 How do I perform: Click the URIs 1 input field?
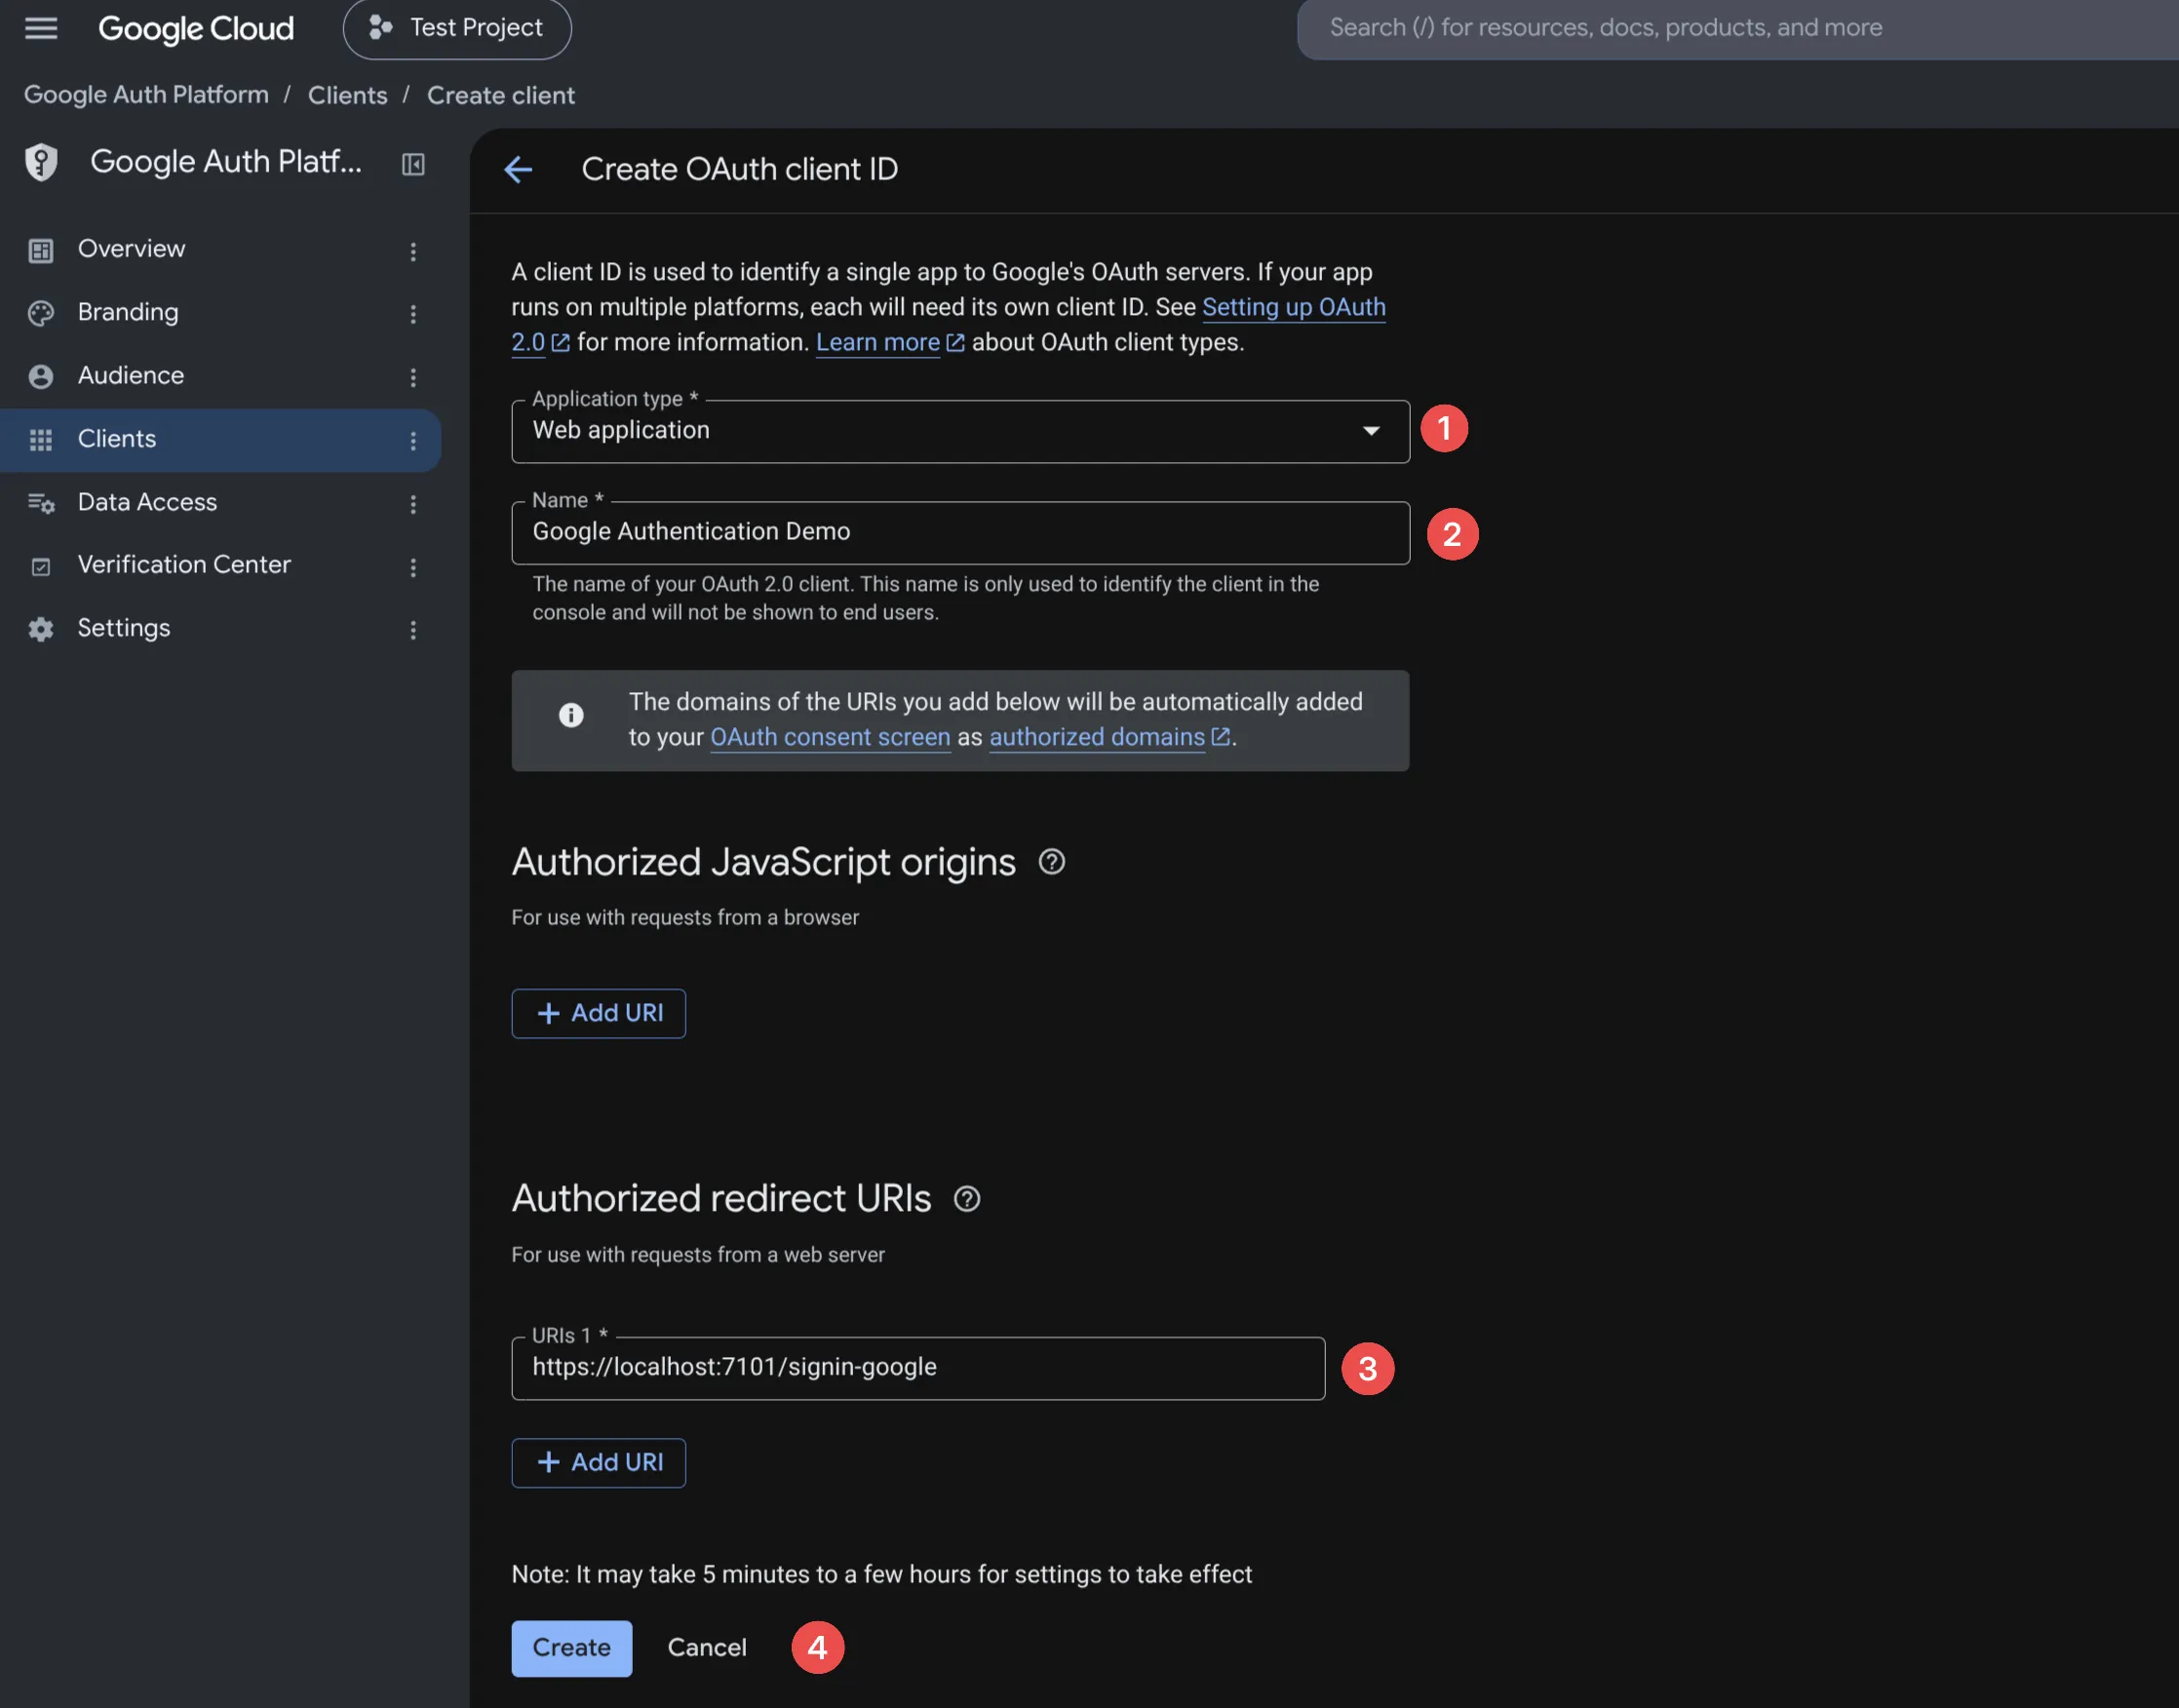point(918,1368)
